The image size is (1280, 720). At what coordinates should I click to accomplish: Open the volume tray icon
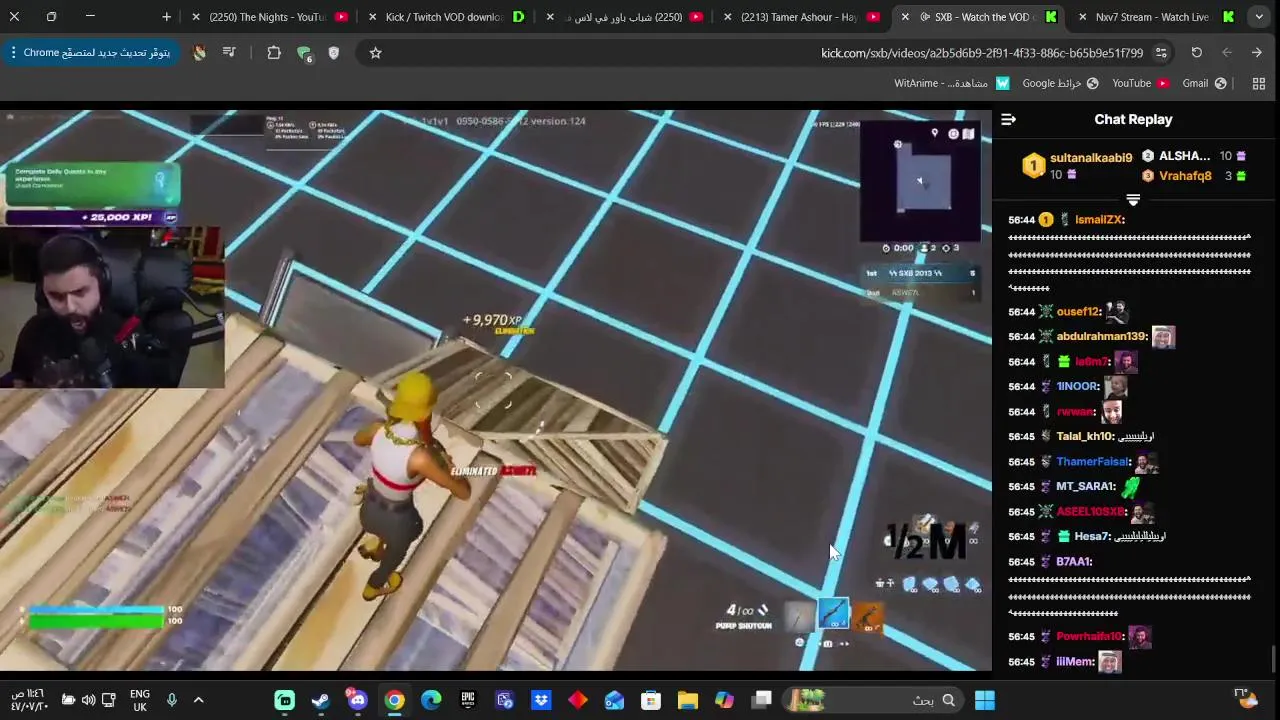[x=88, y=700]
